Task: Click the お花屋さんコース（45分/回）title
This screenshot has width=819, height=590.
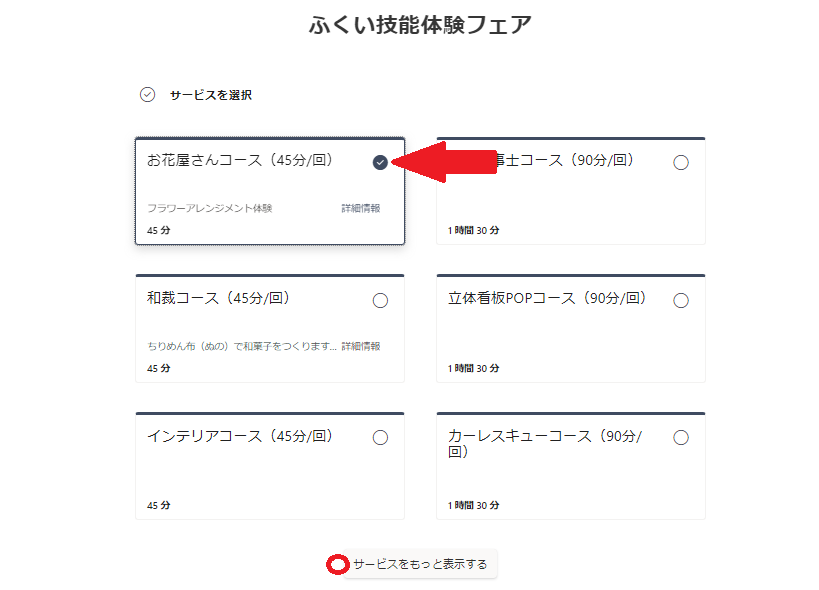Action: 240,160
